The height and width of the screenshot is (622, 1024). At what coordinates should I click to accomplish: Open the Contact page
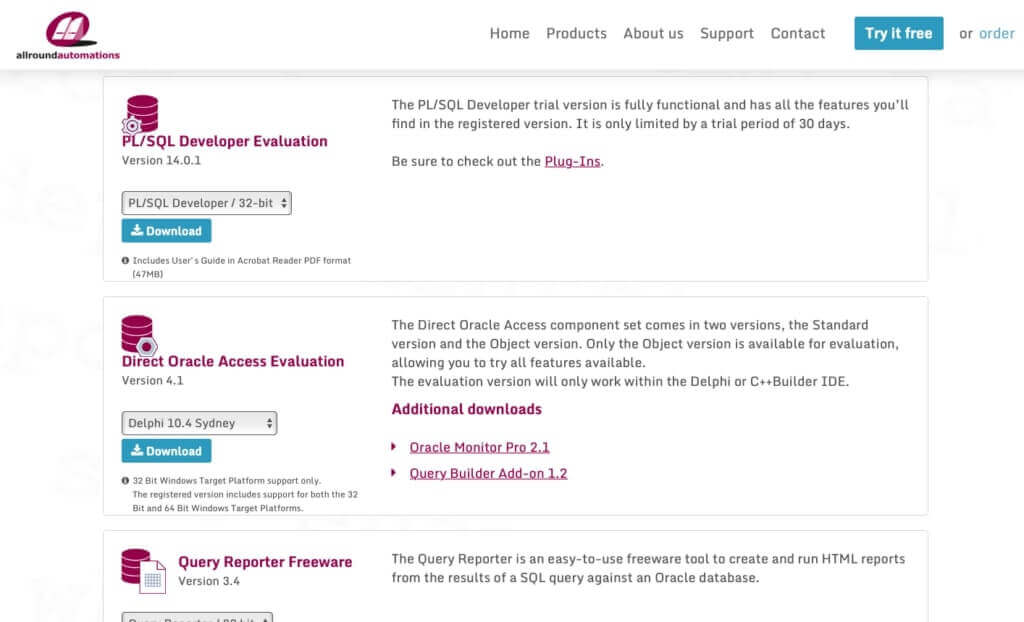click(797, 33)
